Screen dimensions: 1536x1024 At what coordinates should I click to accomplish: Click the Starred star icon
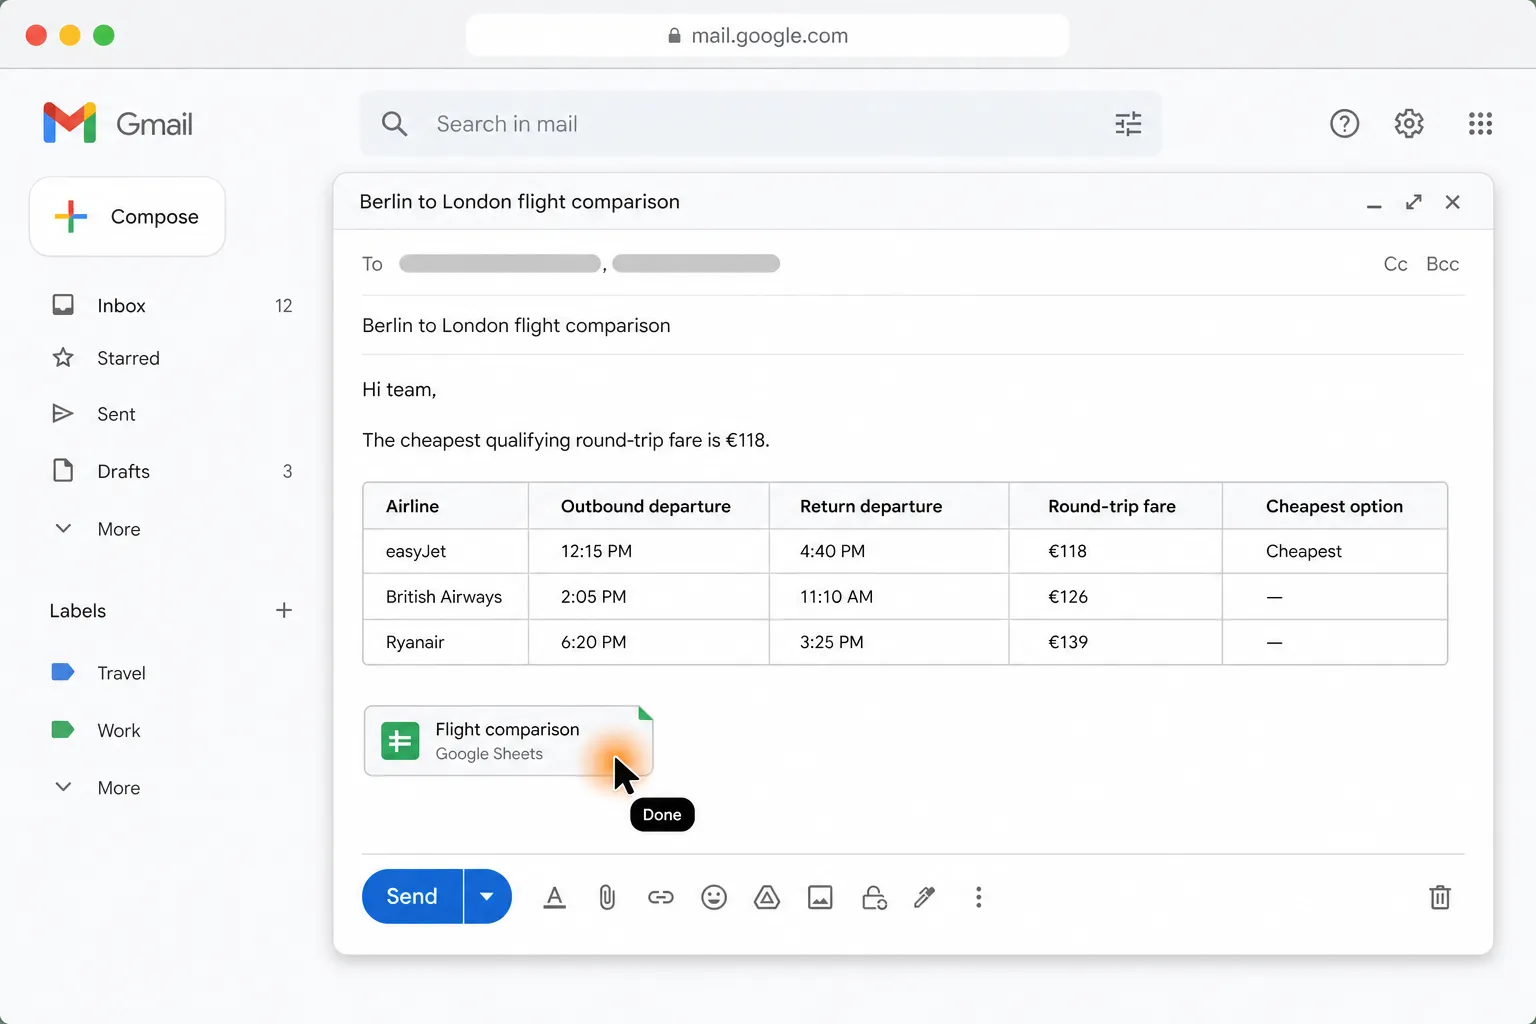(x=63, y=357)
